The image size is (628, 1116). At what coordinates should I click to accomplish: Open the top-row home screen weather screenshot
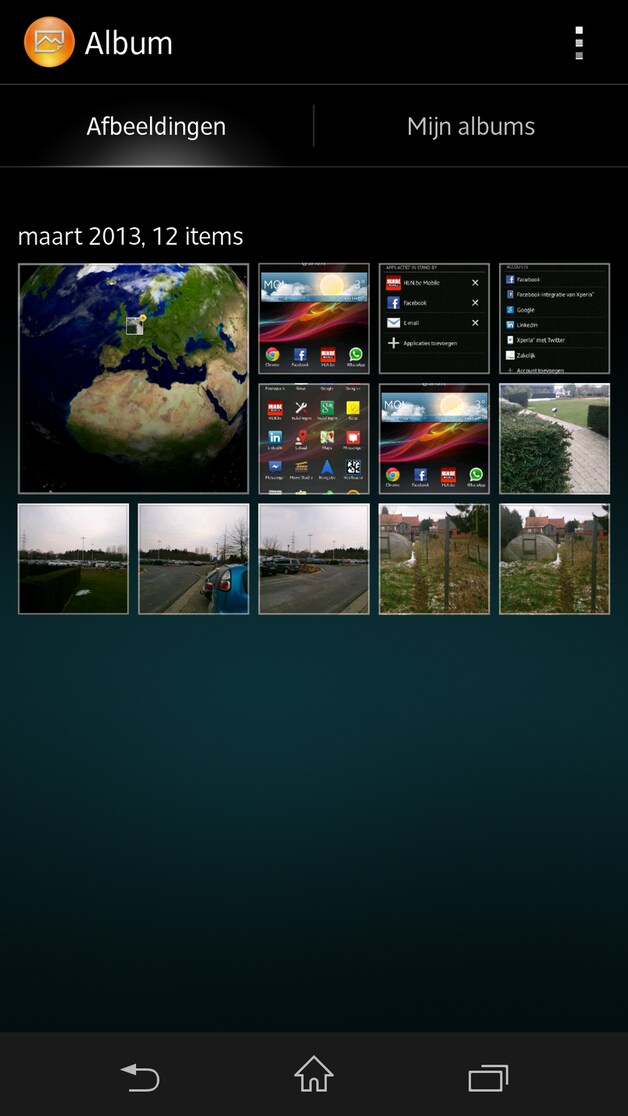click(313, 318)
